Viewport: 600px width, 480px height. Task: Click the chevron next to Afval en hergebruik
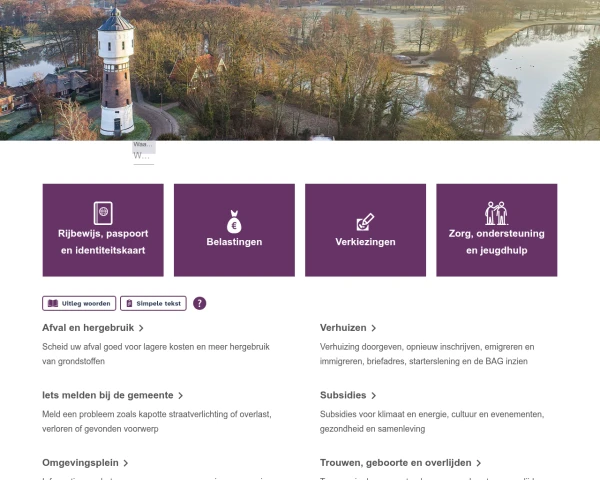pyautogui.click(x=141, y=328)
